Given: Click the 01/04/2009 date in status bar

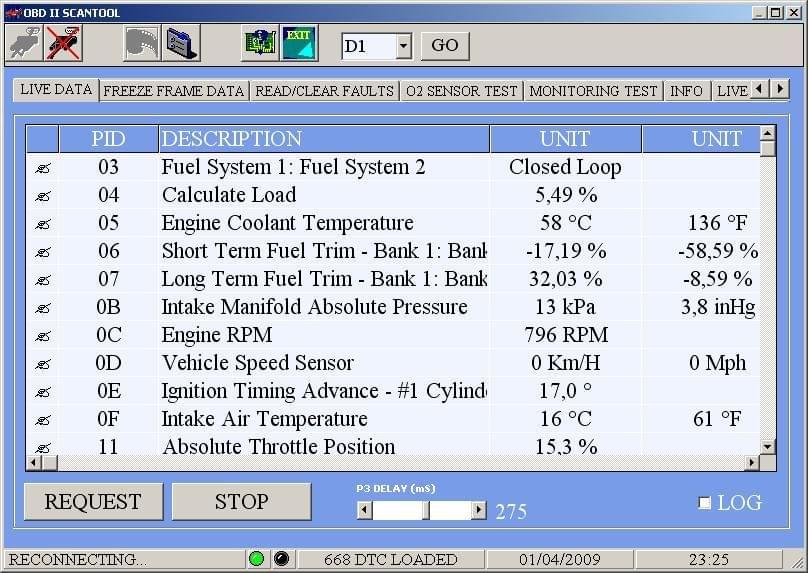Looking at the screenshot, I should 560,559.
